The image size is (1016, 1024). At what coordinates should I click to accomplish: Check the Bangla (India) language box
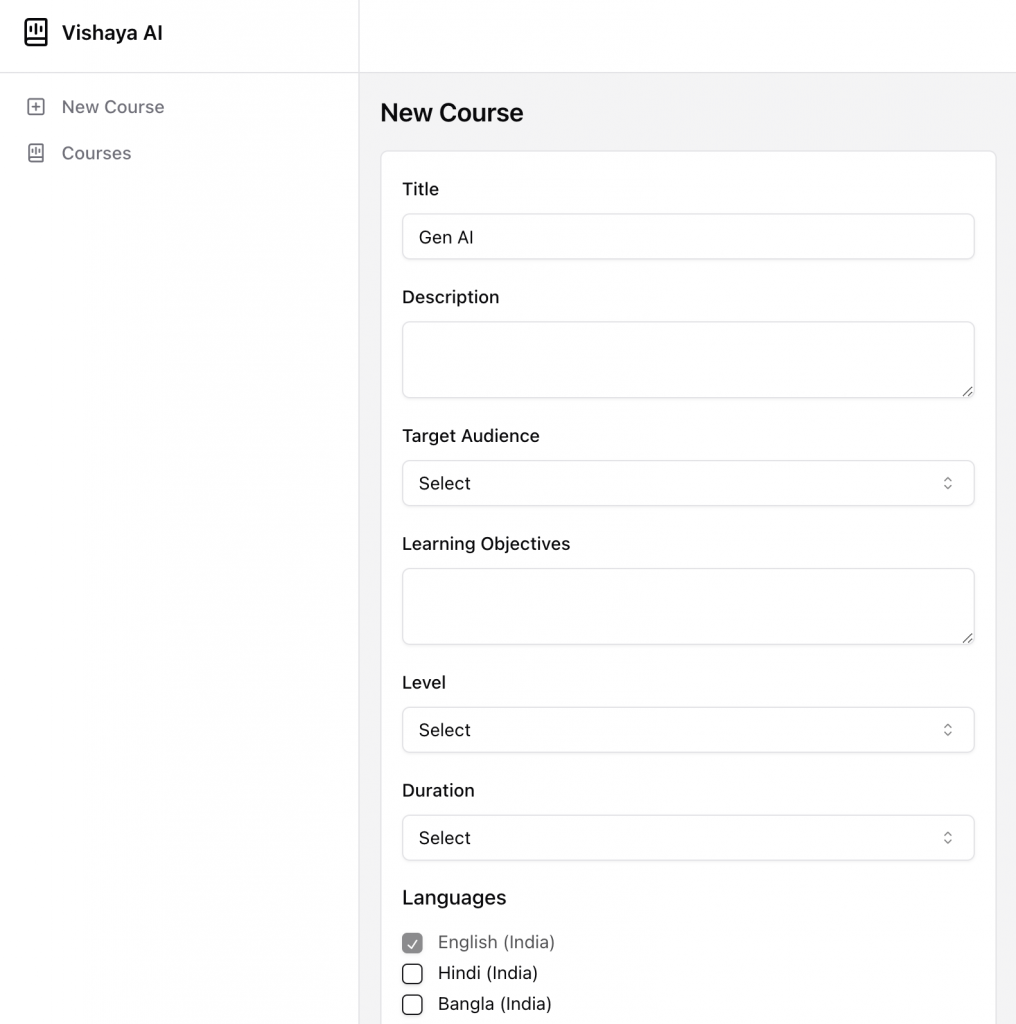click(x=412, y=1004)
